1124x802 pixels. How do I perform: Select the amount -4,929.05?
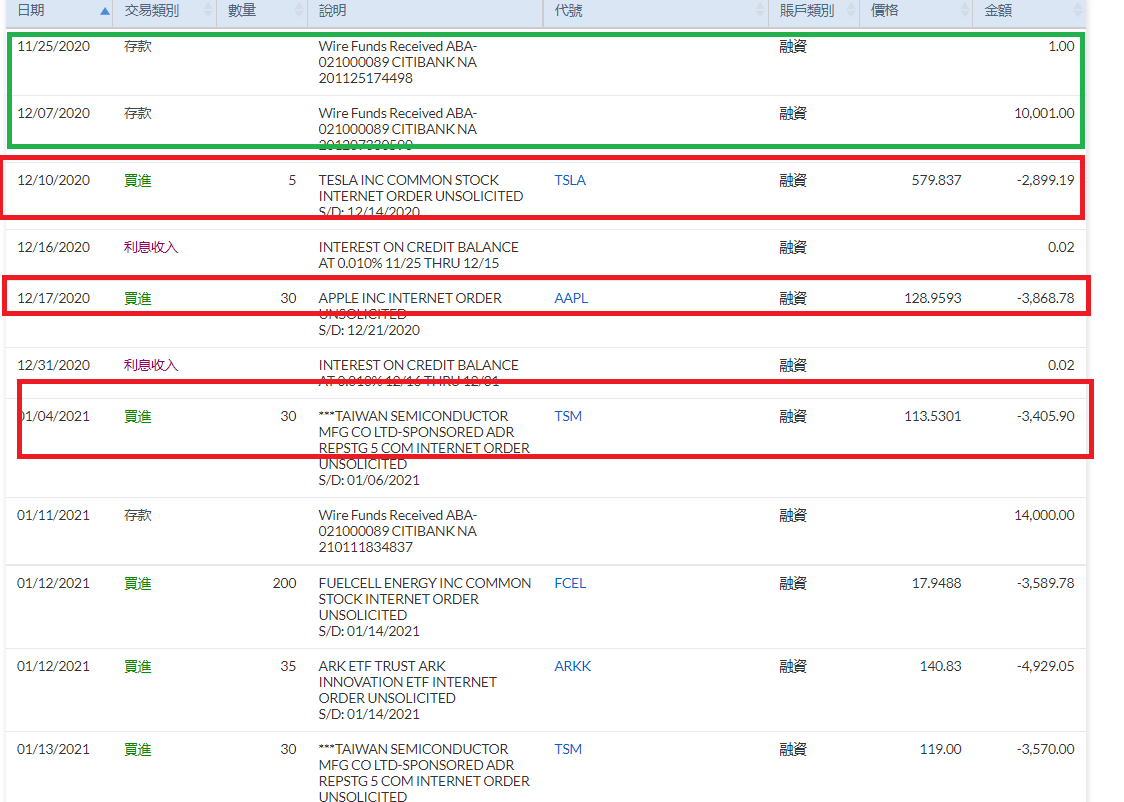pos(1046,667)
